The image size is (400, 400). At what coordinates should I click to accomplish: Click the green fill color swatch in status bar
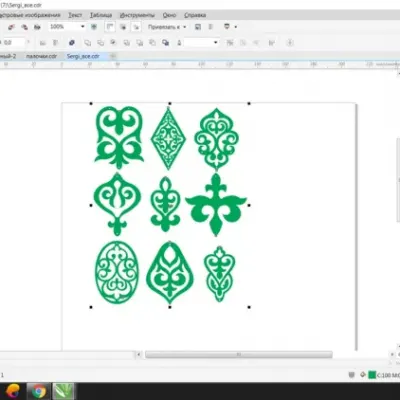point(372,375)
